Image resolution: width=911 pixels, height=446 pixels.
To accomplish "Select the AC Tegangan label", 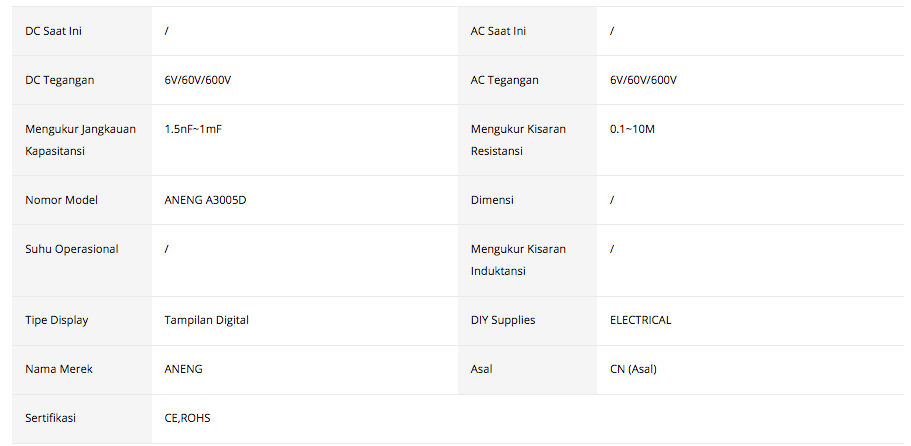I will (504, 80).
